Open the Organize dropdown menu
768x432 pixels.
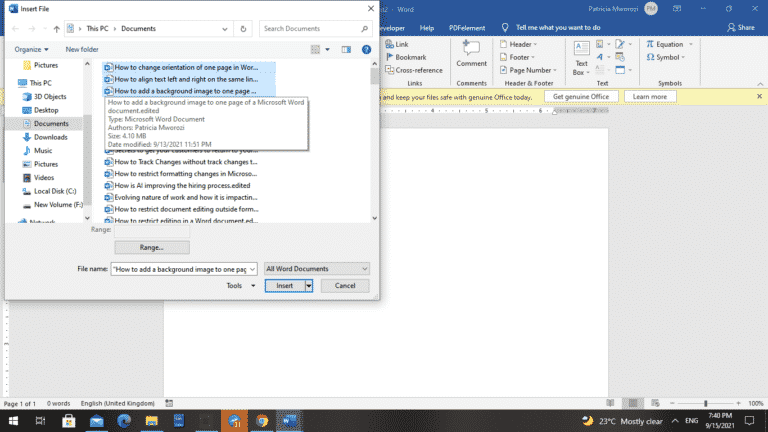pos(31,49)
